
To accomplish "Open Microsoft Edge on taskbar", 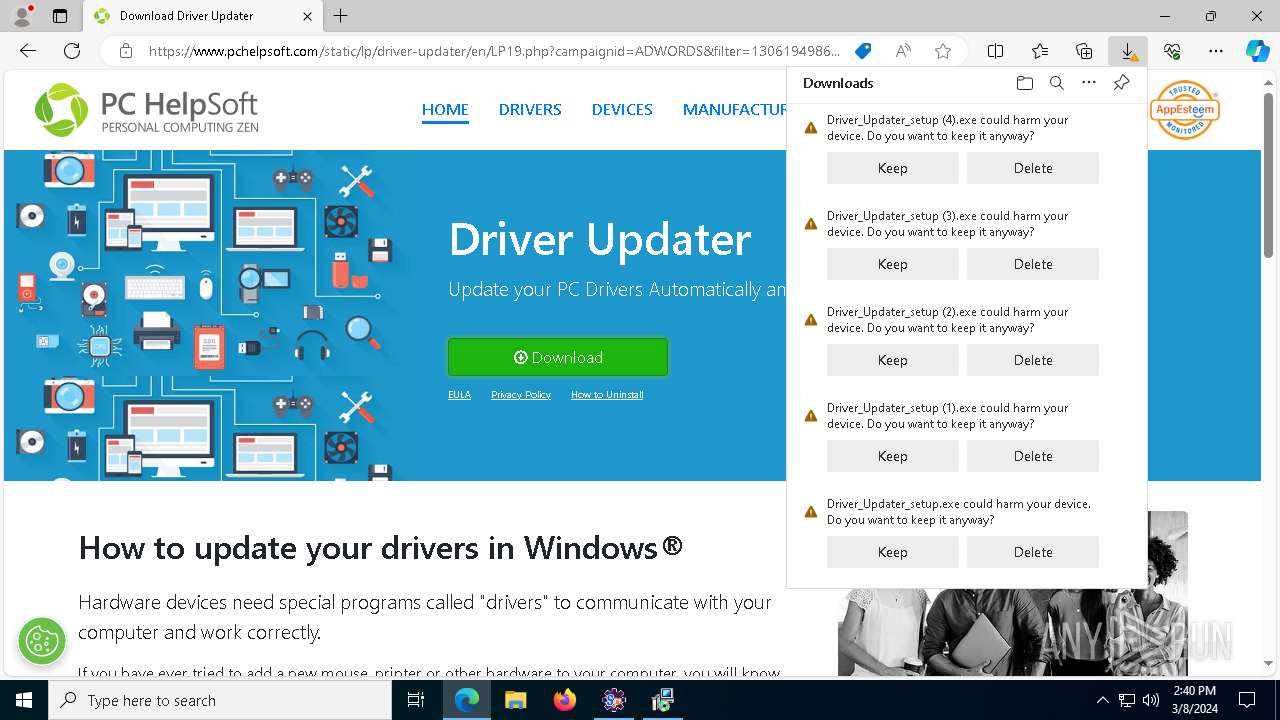I will pyautogui.click(x=467, y=700).
